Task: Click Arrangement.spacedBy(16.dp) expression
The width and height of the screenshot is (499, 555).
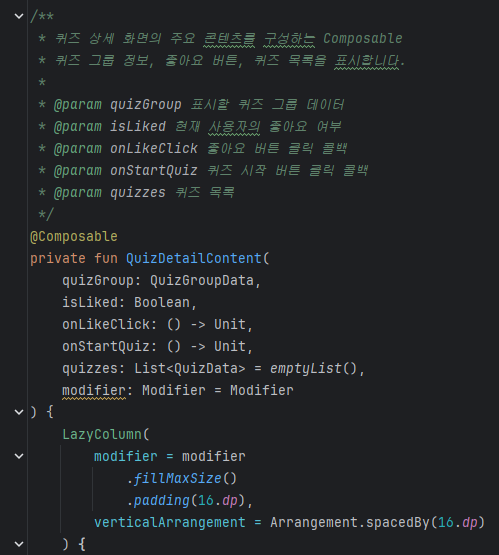Action: (x=377, y=522)
